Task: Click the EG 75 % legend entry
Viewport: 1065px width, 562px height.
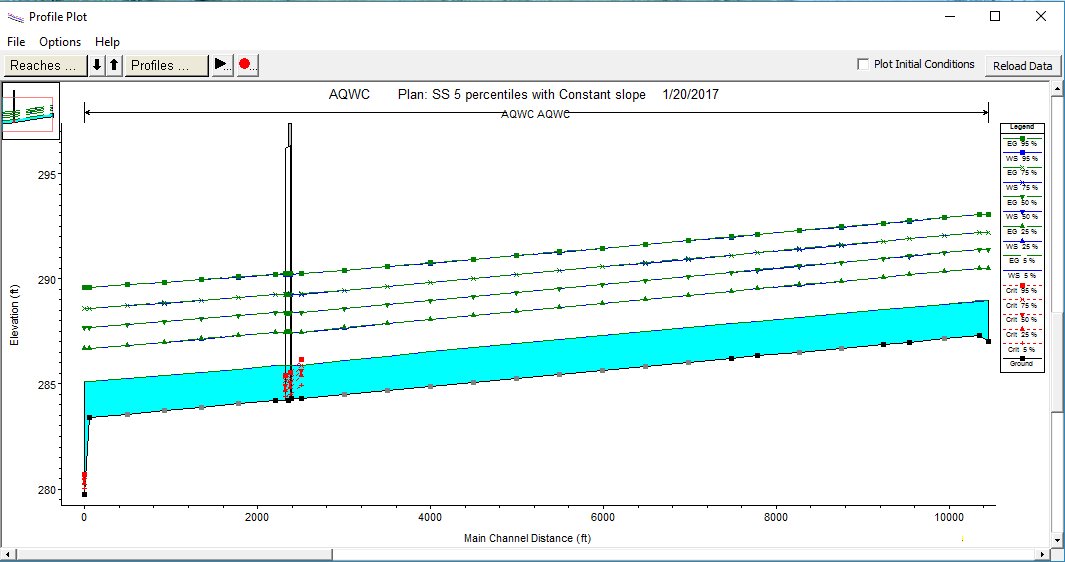Action: 1022,172
